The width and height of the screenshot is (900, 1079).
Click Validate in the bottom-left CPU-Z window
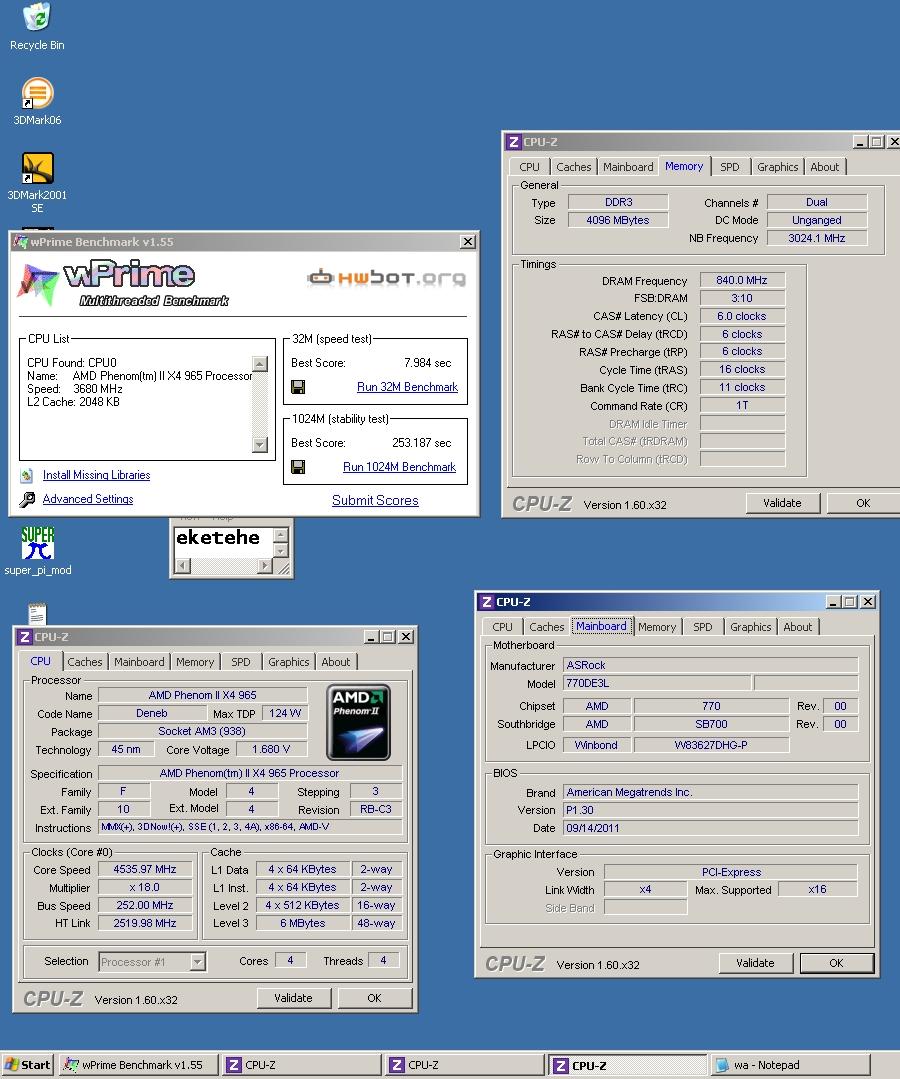pyautogui.click(x=293, y=998)
